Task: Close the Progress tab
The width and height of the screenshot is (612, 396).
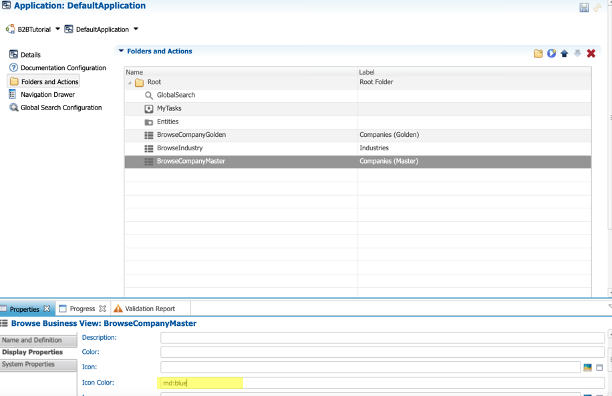Action: click(x=103, y=309)
